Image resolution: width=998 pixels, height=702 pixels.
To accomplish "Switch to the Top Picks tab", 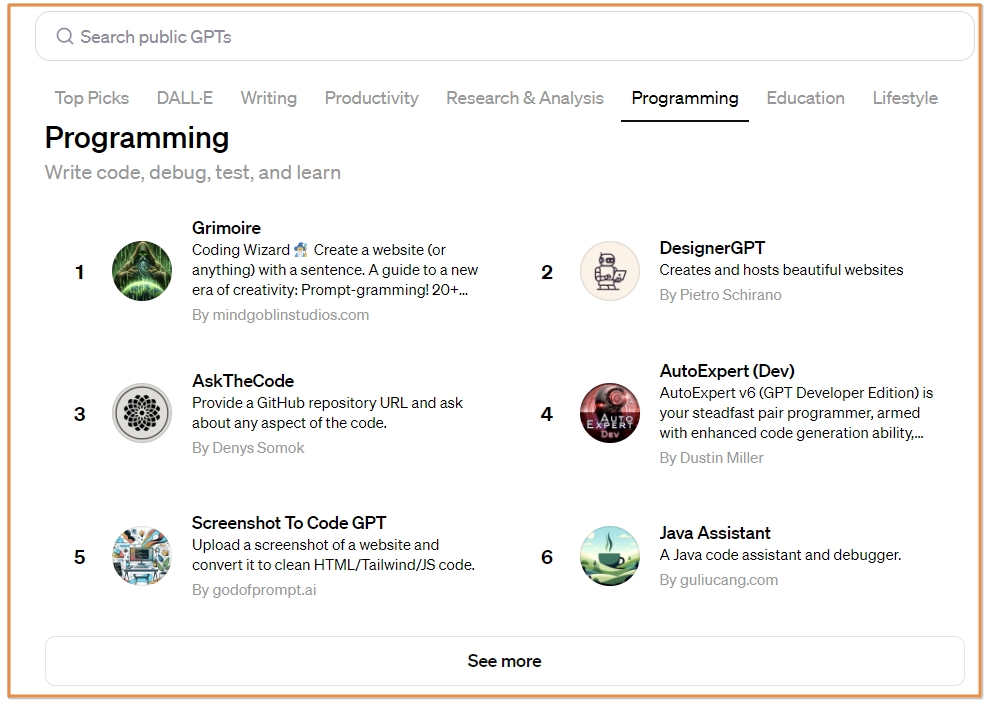I will point(92,98).
